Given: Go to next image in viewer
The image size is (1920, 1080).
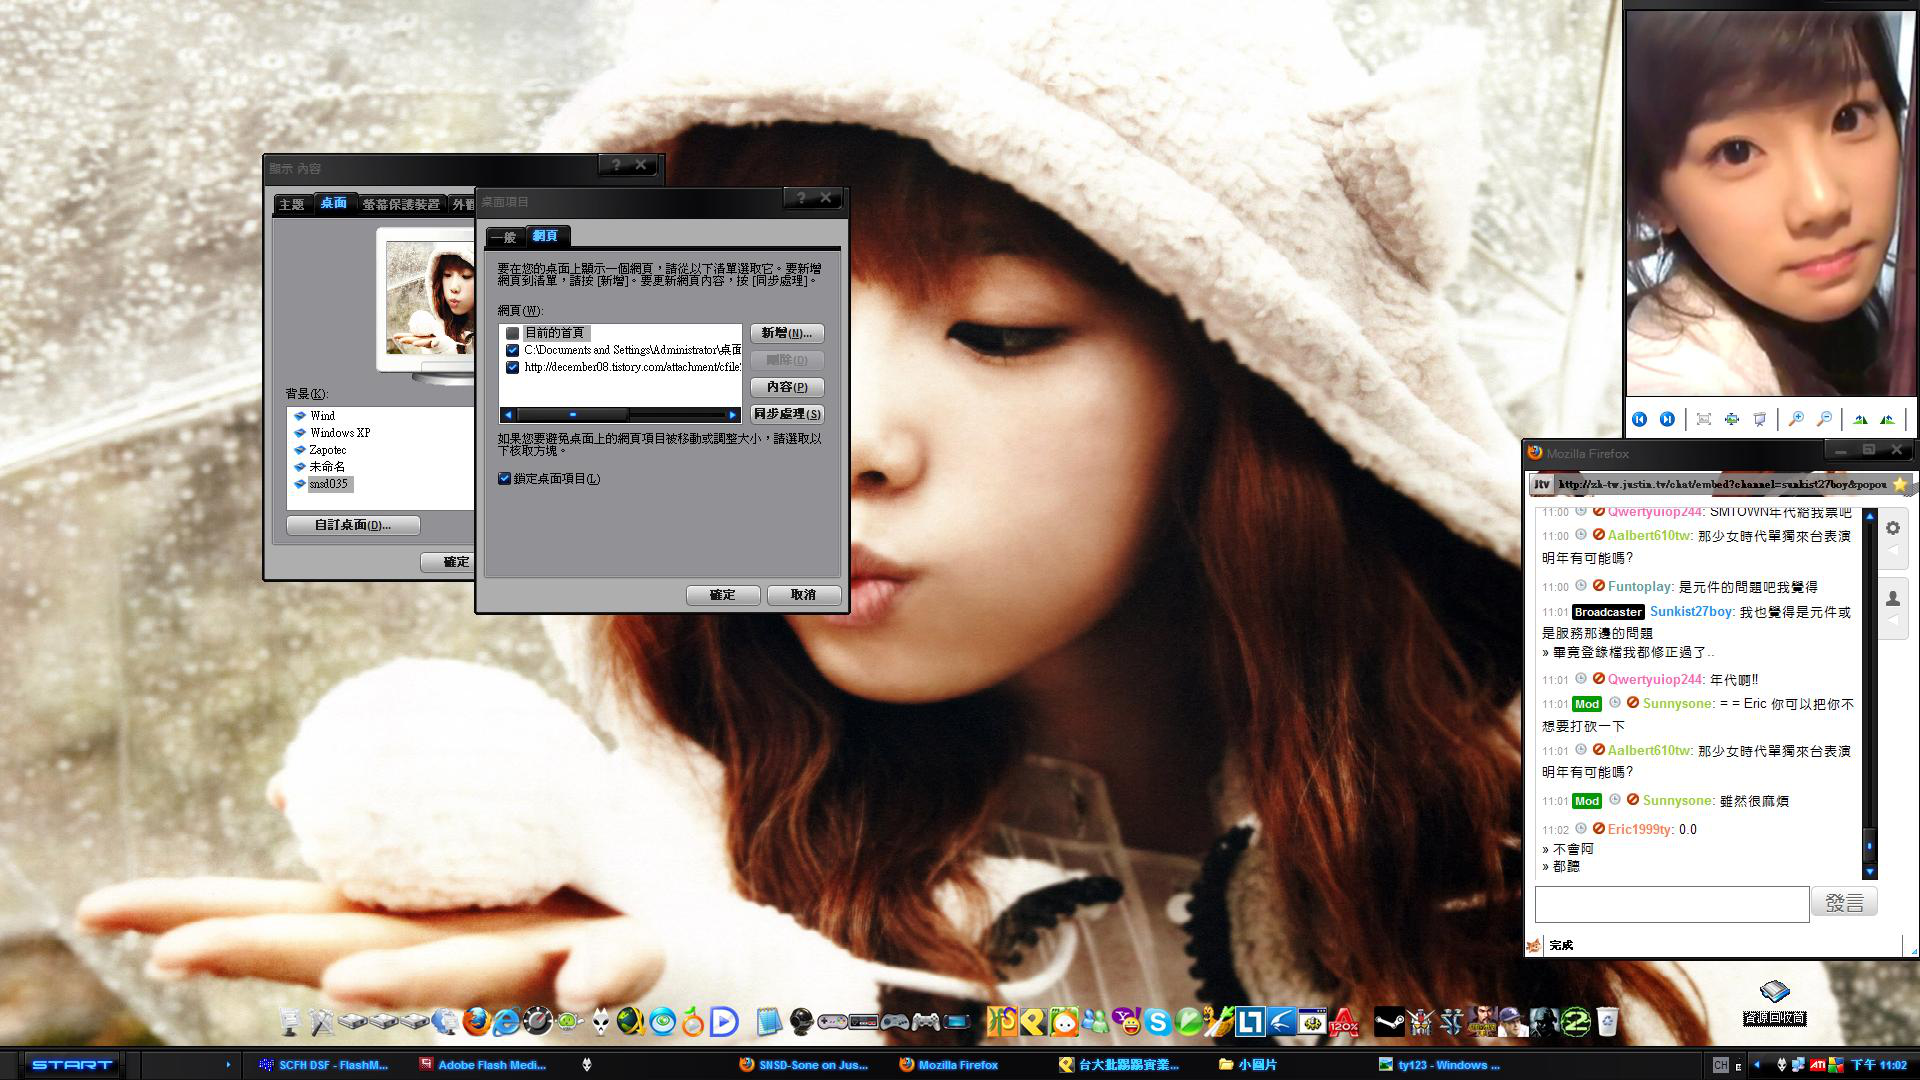Looking at the screenshot, I should pos(1667,419).
